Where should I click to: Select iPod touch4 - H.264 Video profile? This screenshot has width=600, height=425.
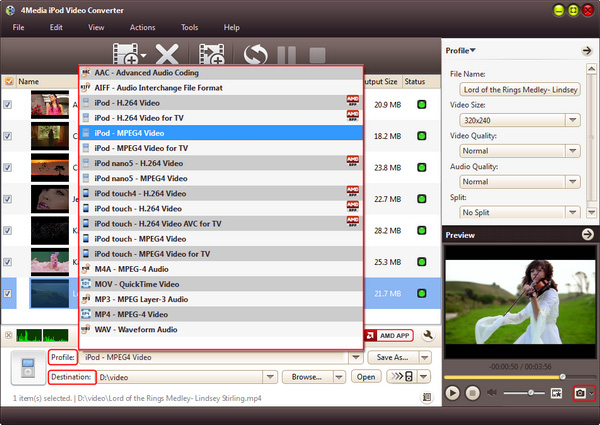221,194
